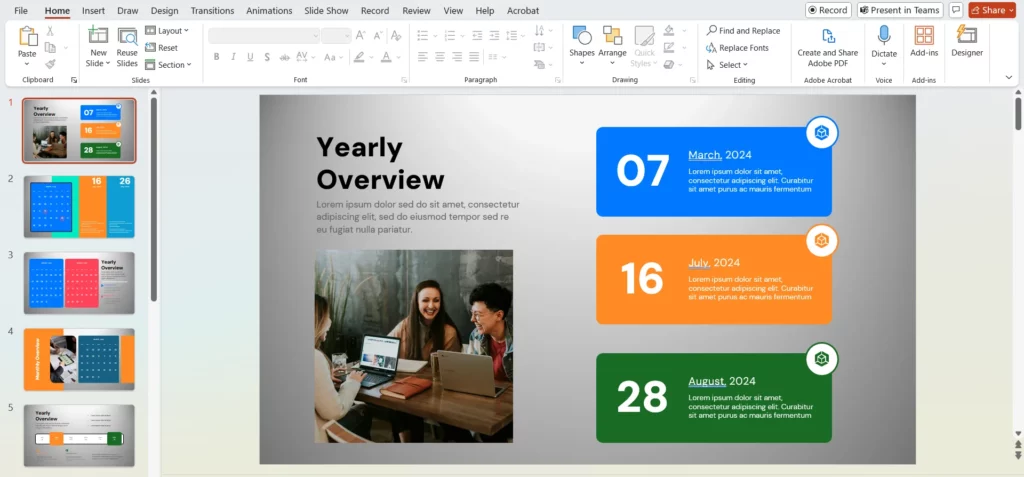This screenshot has height=477, width=1024.
Task: Click the Create and Share Adobe PDF icon
Action: 827,34
